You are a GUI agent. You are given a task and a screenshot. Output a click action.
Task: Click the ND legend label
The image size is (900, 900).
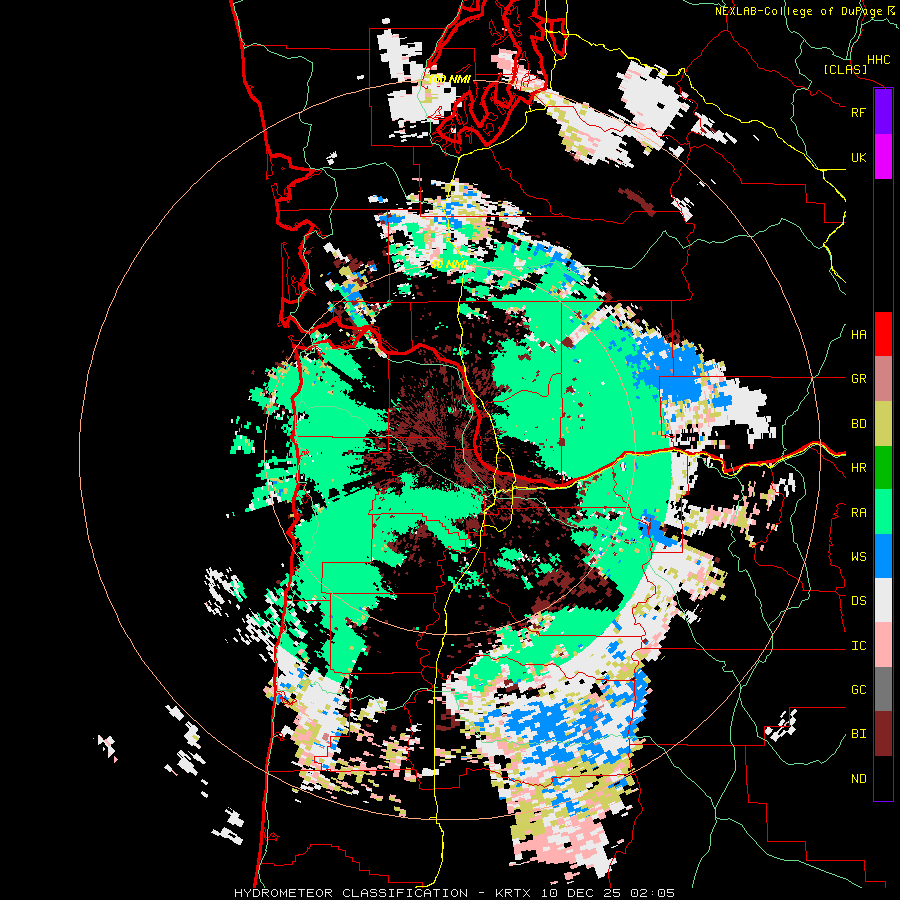858,779
